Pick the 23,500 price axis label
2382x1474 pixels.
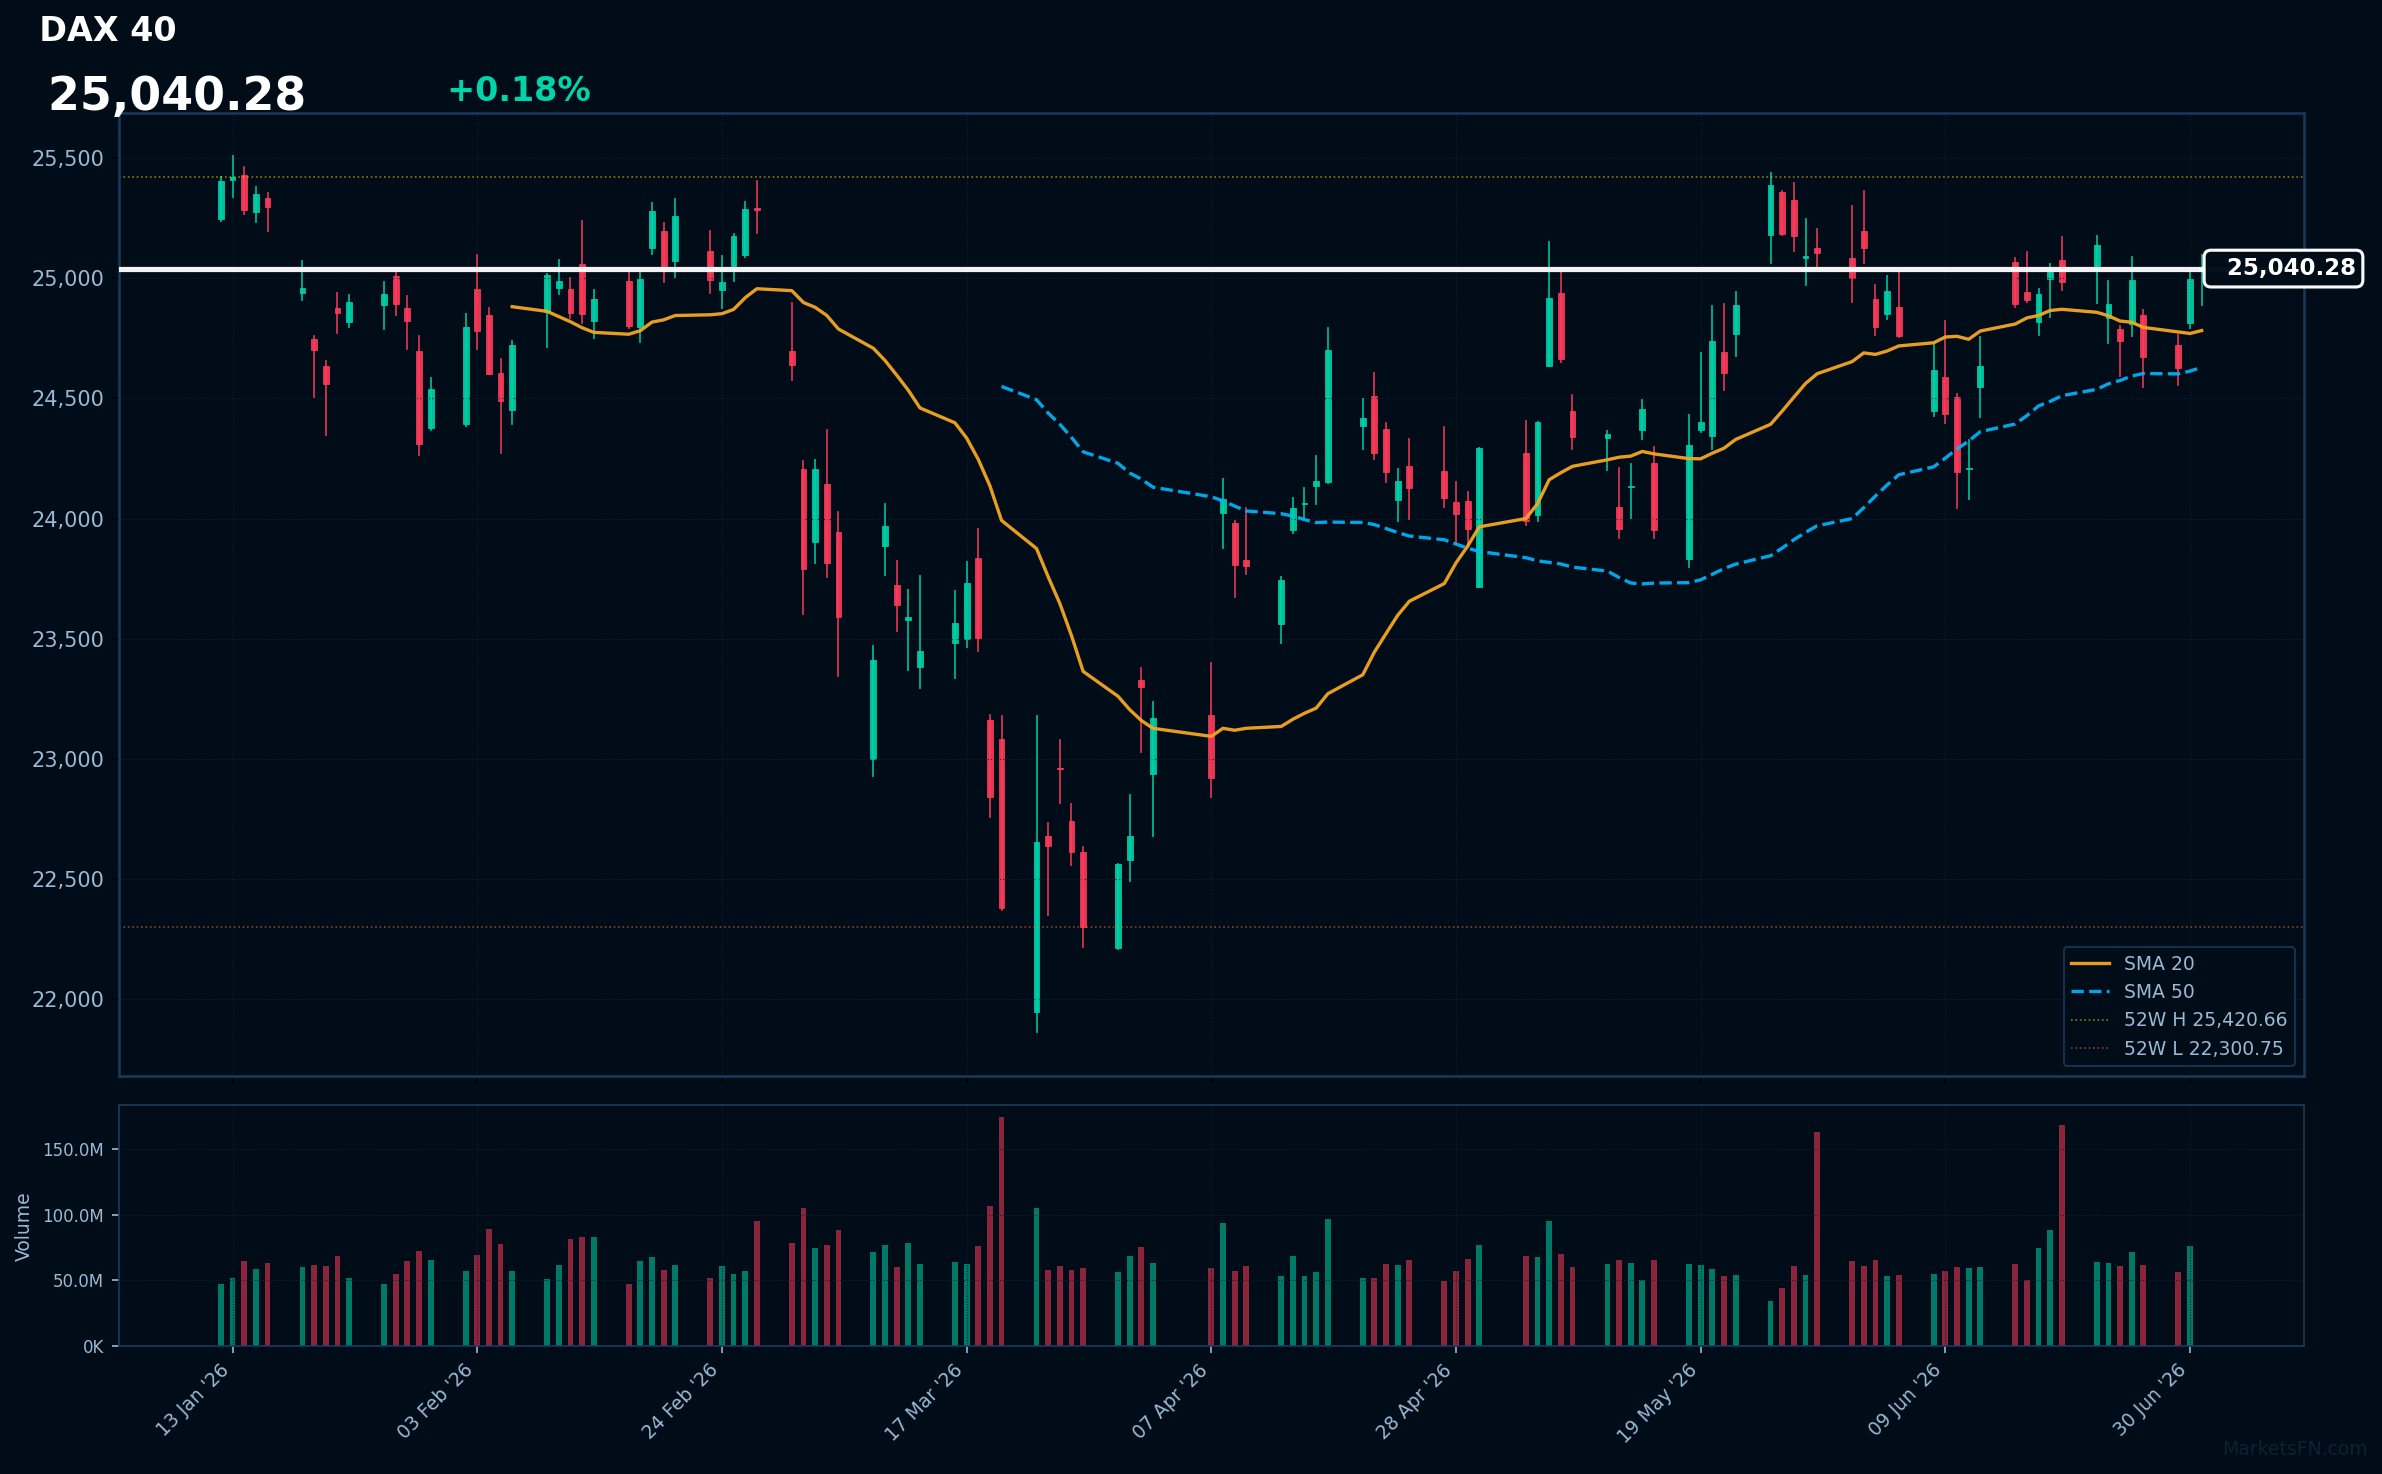[x=68, y=639]
